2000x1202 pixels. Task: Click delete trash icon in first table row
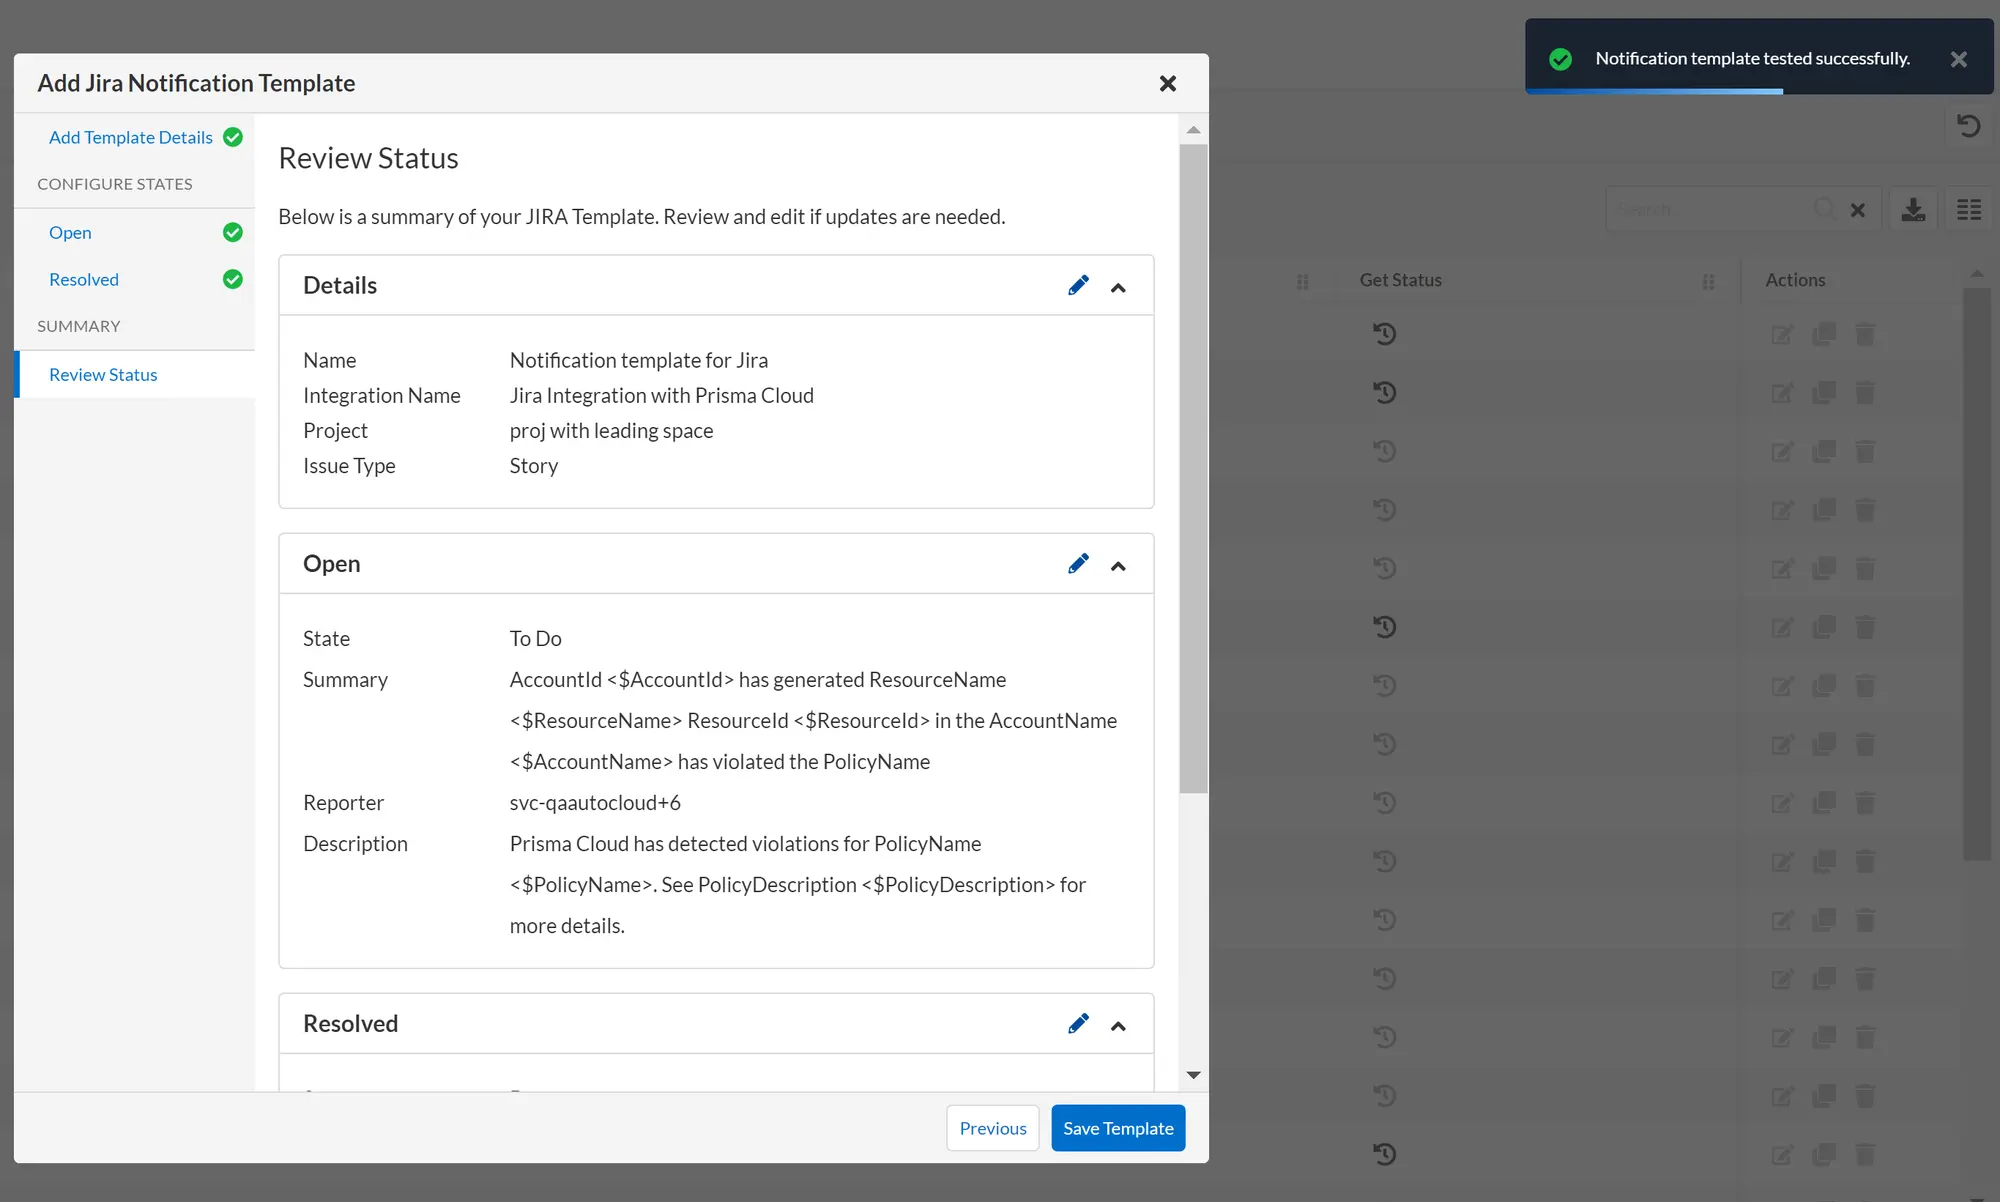click(1865, 334)
